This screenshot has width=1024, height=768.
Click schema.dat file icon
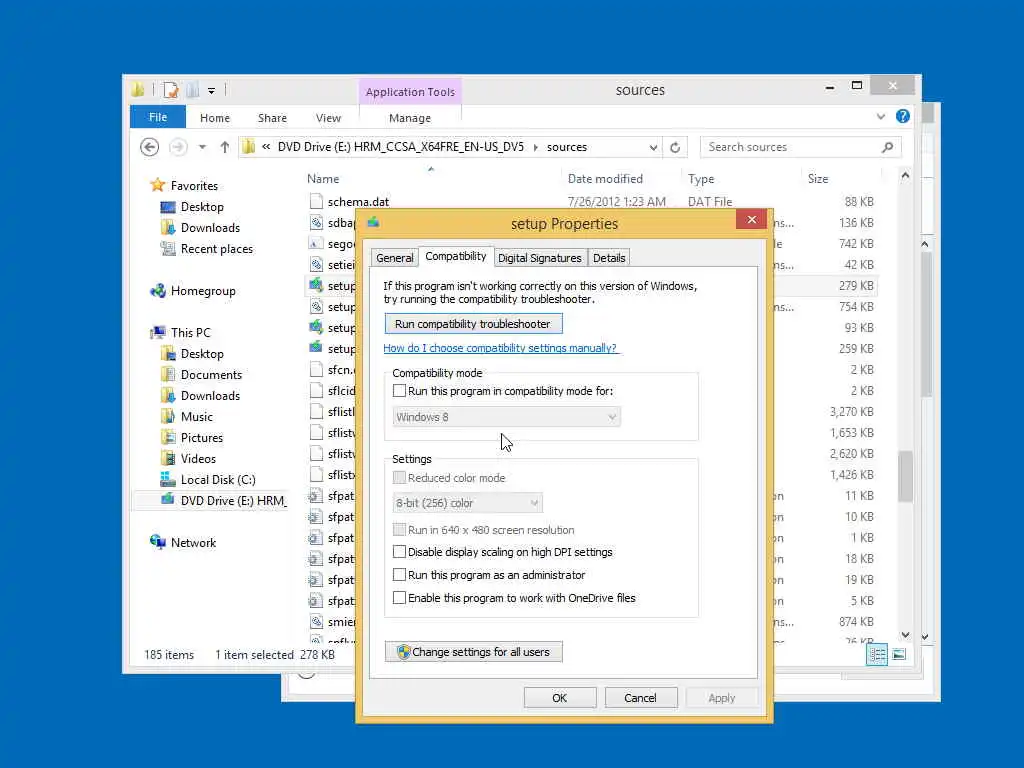click(x=316, y=201)
